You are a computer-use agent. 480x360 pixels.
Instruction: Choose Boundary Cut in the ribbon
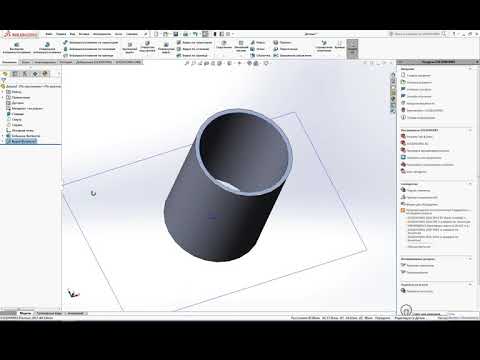pyautogui.click(x=192, y=55)
